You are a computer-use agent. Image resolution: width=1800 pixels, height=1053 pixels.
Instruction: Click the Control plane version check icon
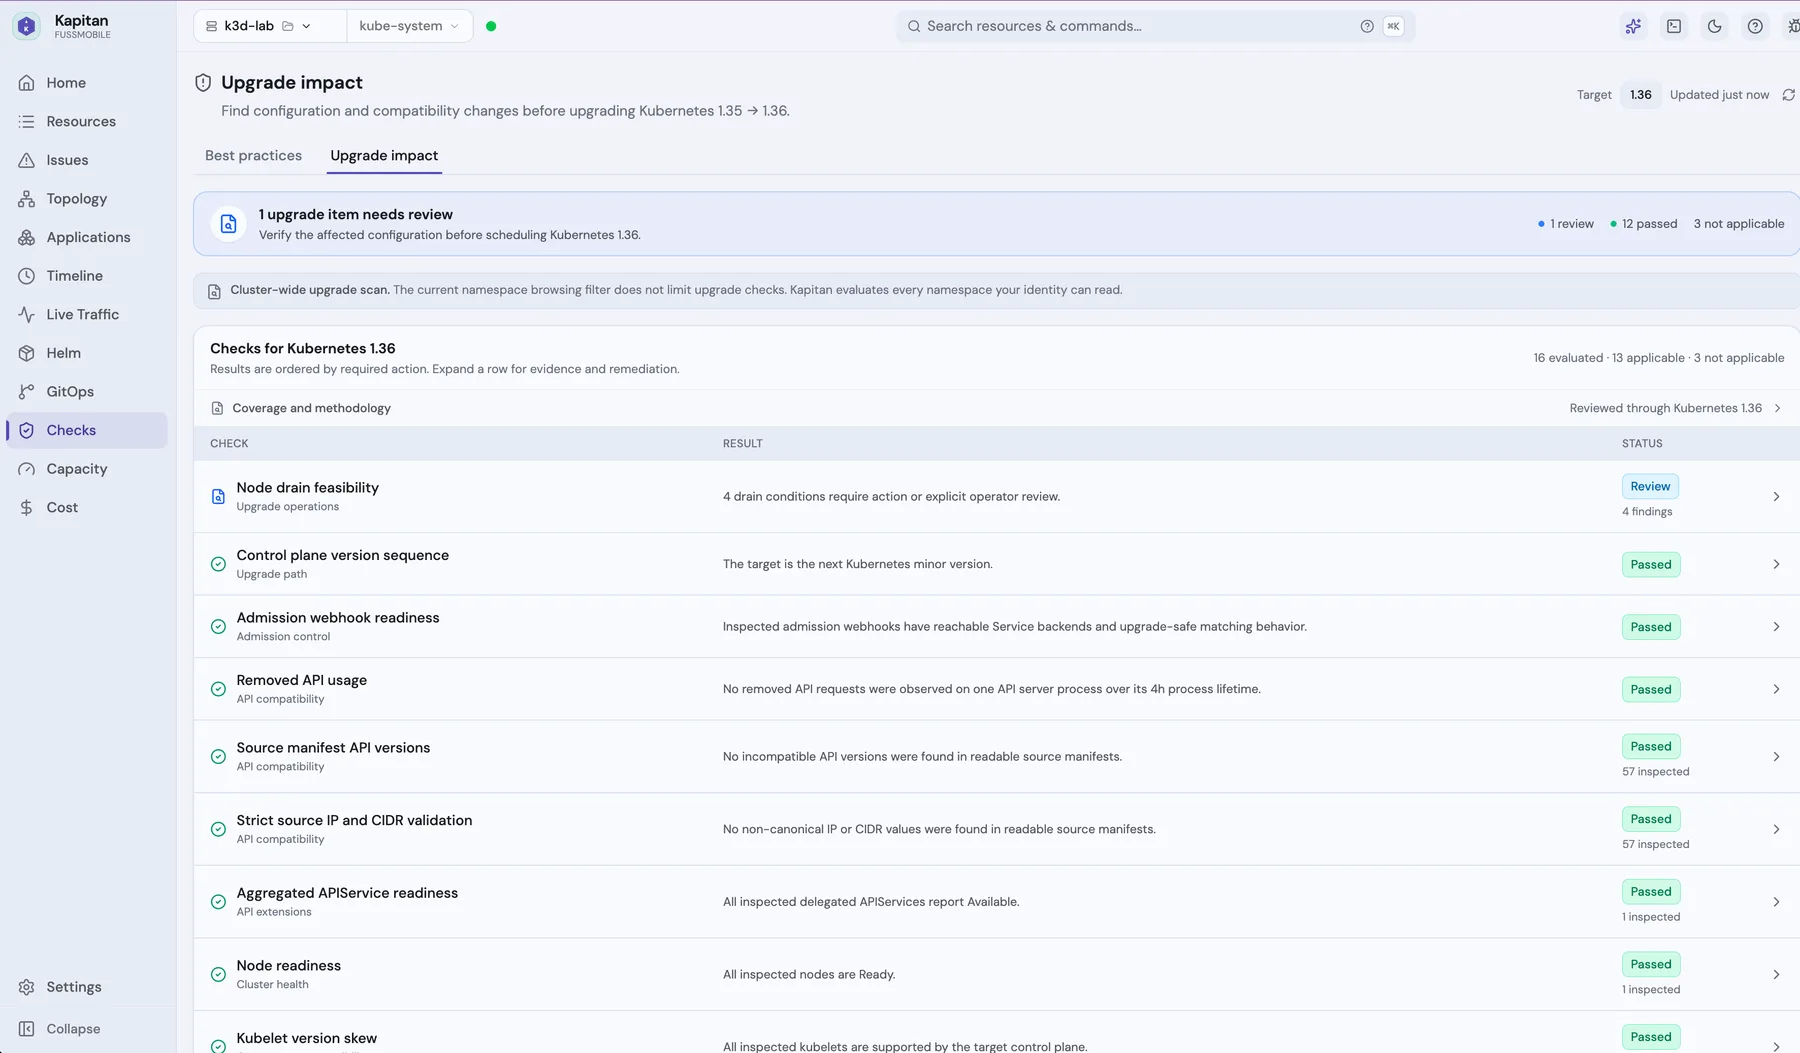coord(218,565)
